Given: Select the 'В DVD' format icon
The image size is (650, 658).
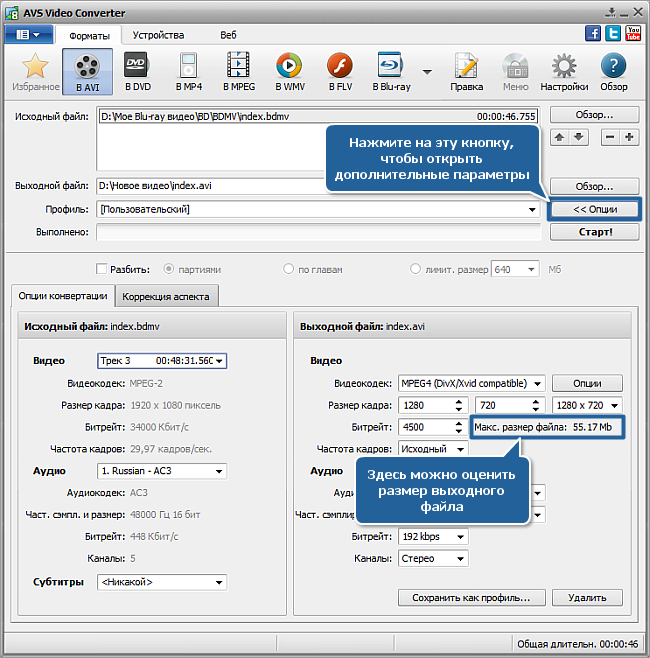Looking at the screenshot, I should 138,71.
